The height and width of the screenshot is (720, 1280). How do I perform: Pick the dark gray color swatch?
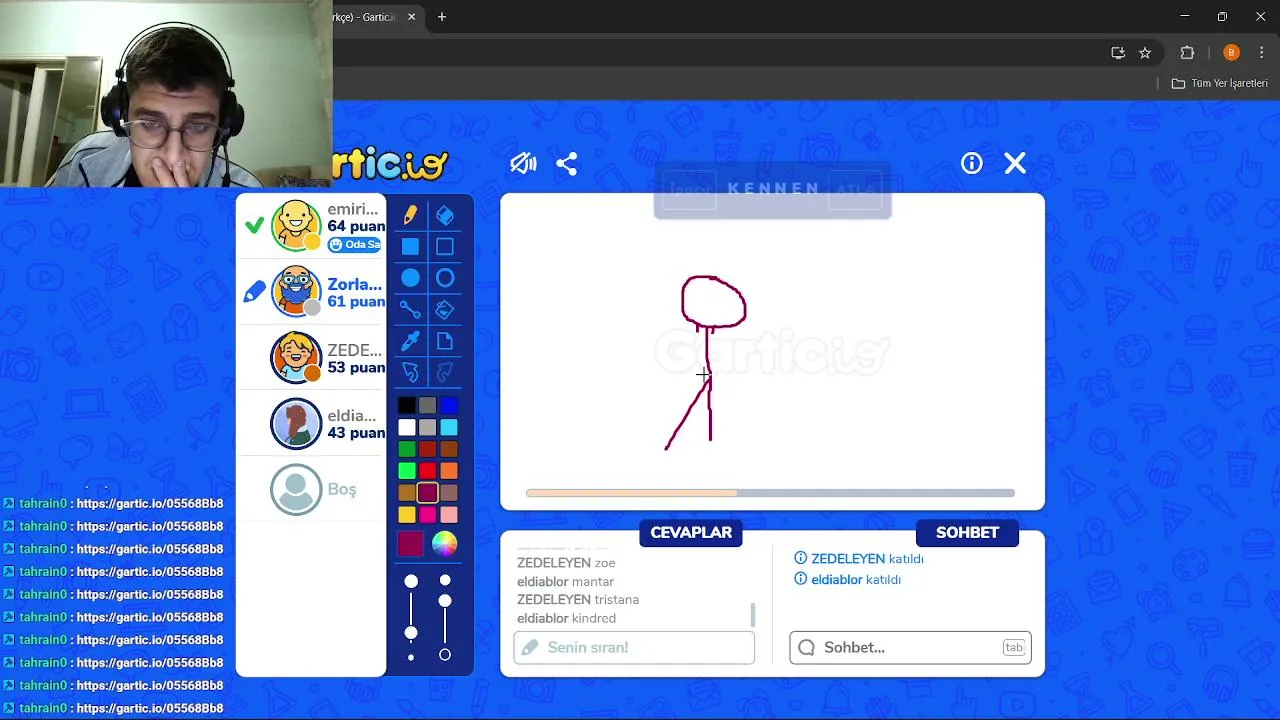[427, 405]
